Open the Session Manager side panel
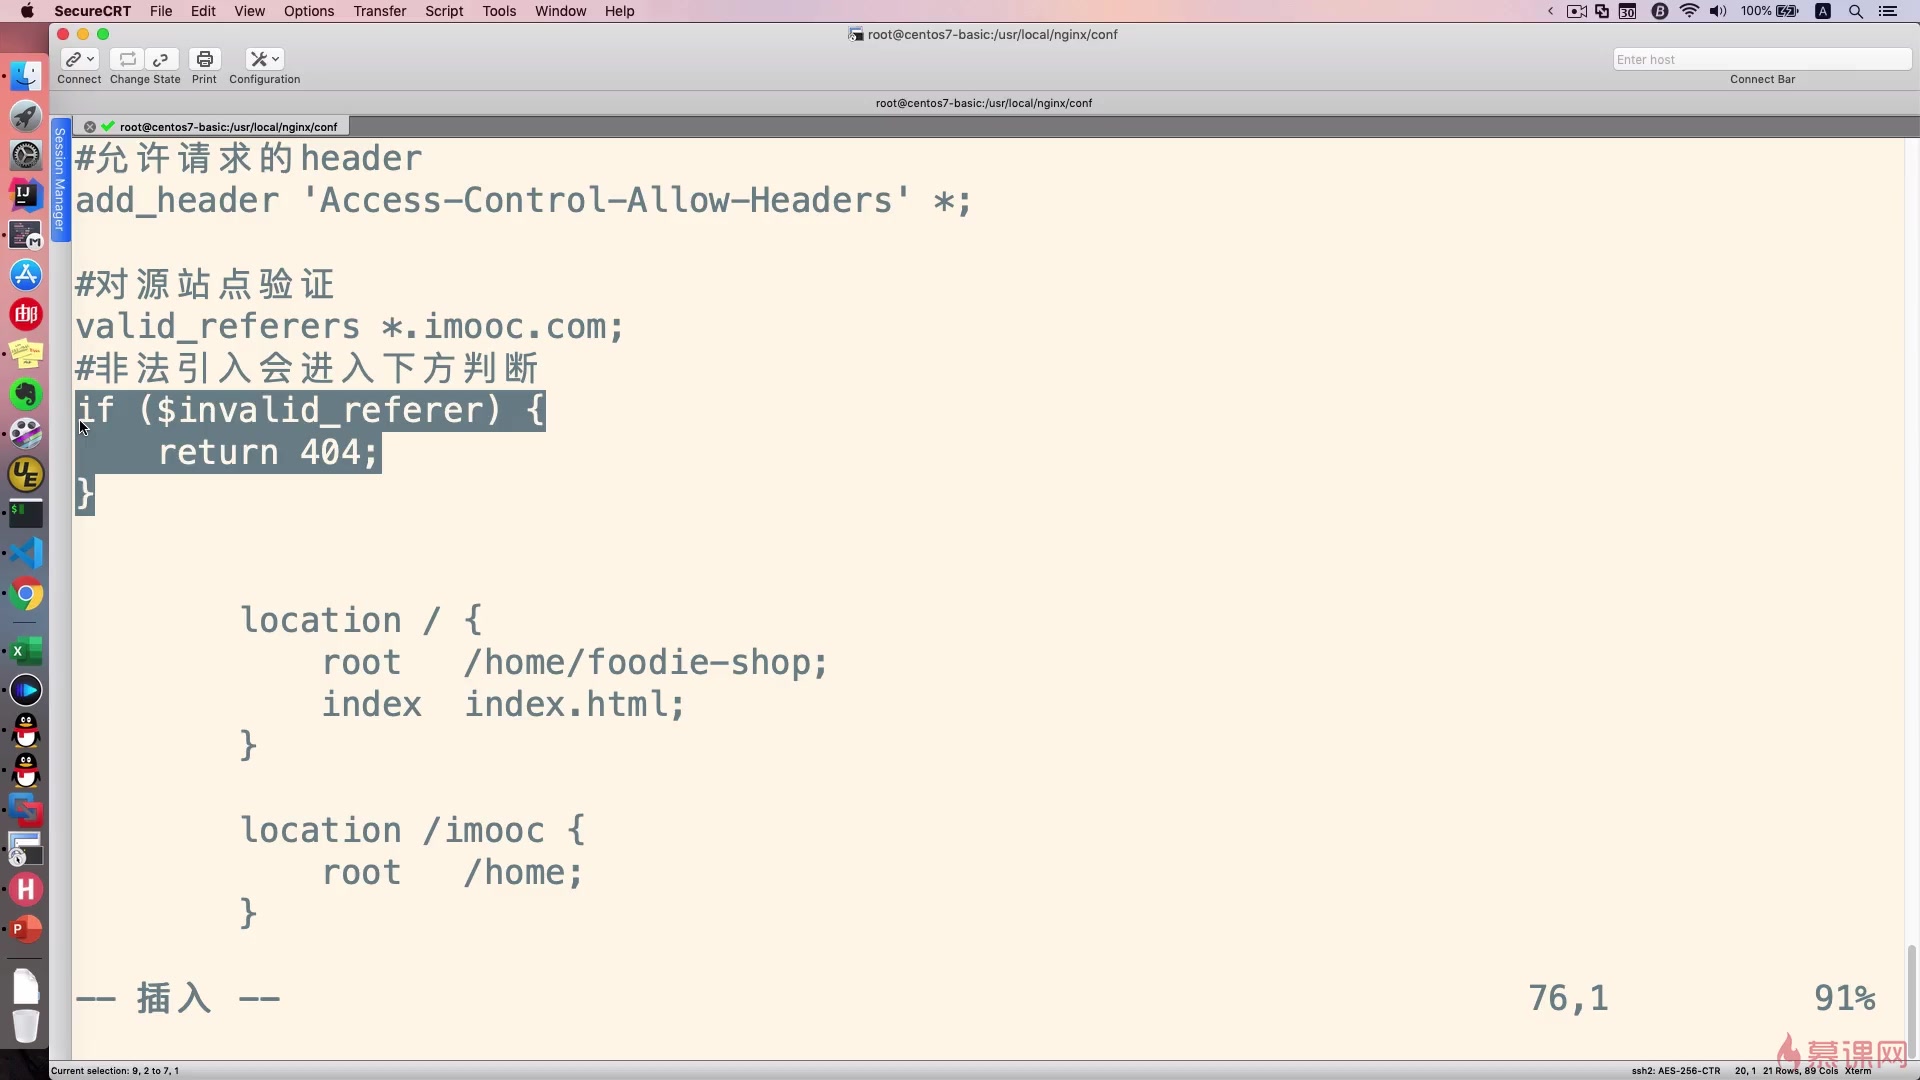The width and height of the screenshot is (1920, 1080). point(60,180)
